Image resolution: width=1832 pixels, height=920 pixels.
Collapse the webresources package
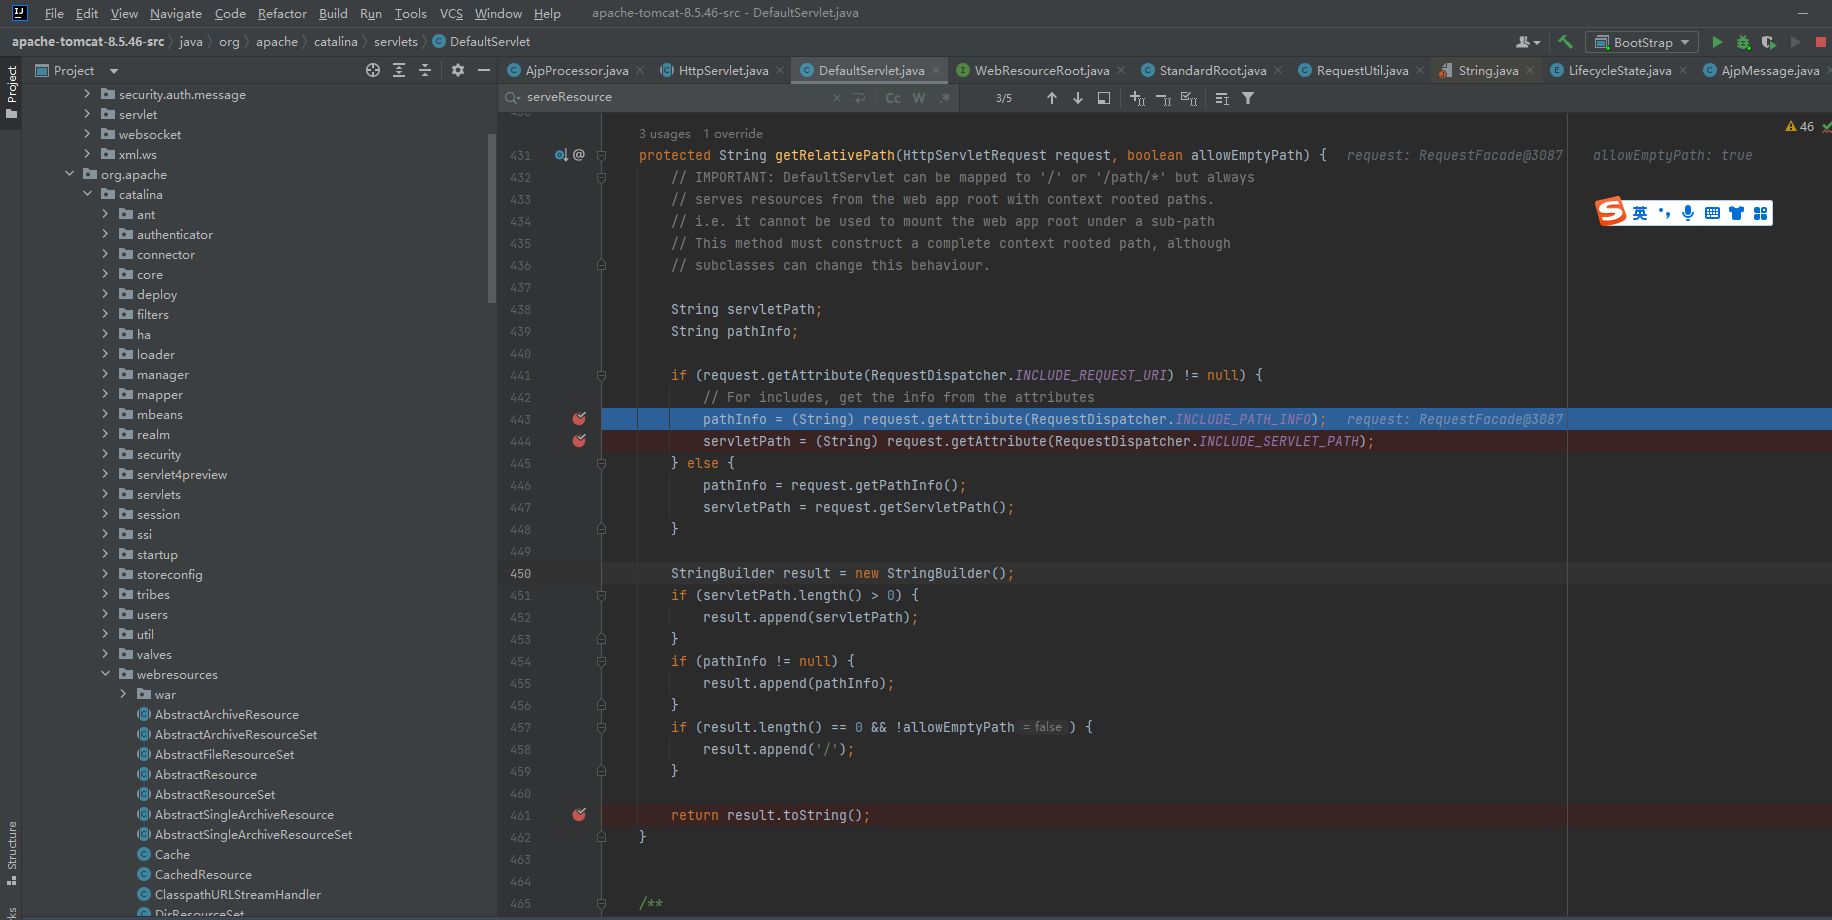[106, 674]
